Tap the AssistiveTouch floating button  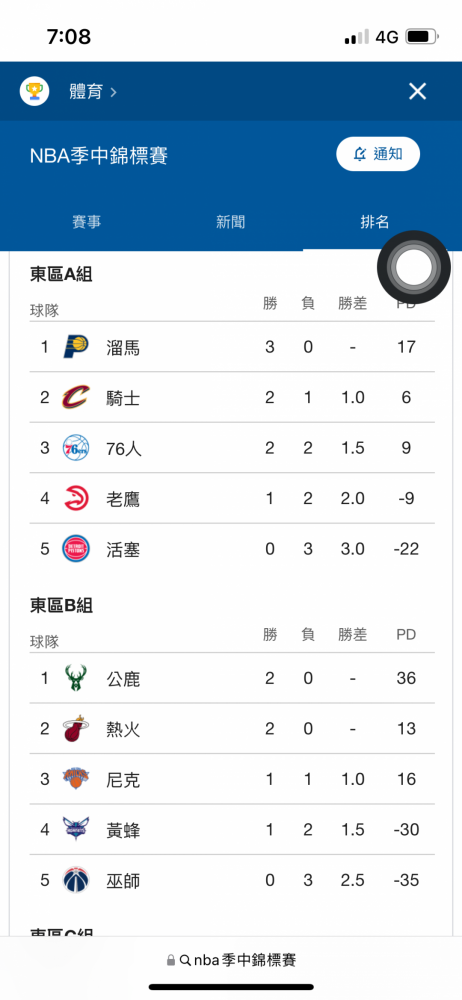pos(414,267)
